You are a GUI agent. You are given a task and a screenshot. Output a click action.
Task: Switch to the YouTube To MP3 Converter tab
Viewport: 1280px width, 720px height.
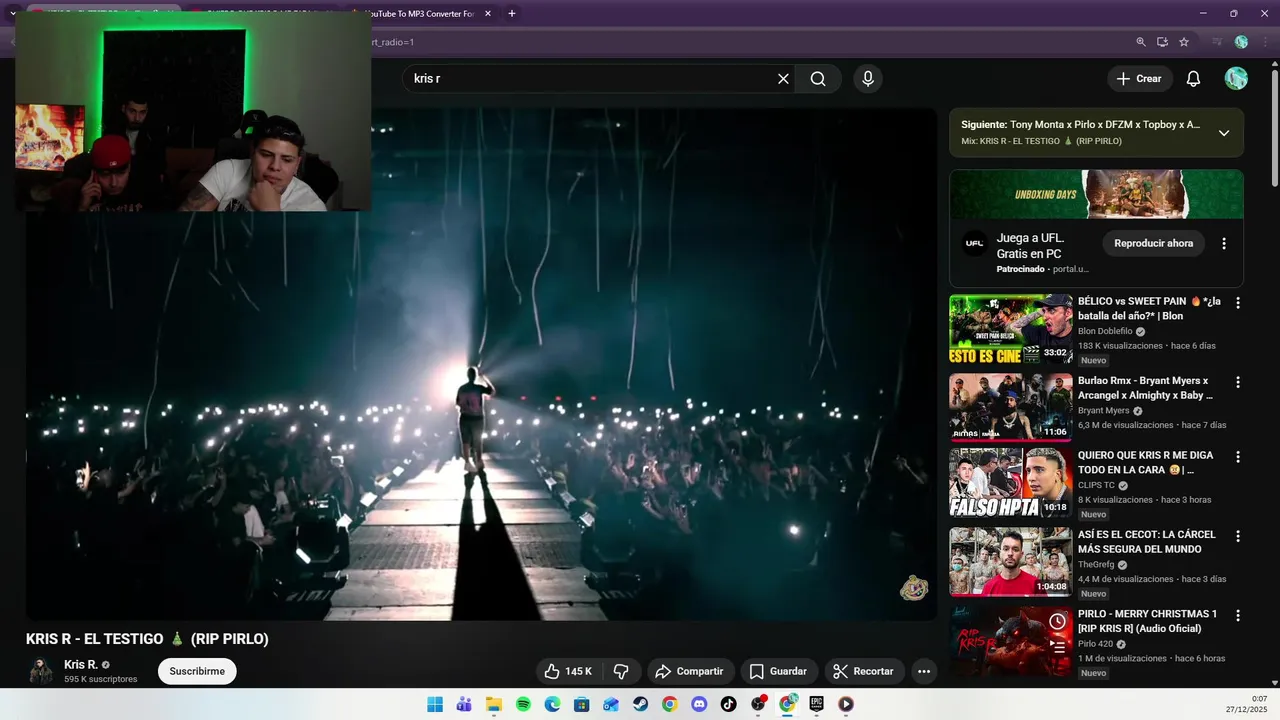(419, 14)
